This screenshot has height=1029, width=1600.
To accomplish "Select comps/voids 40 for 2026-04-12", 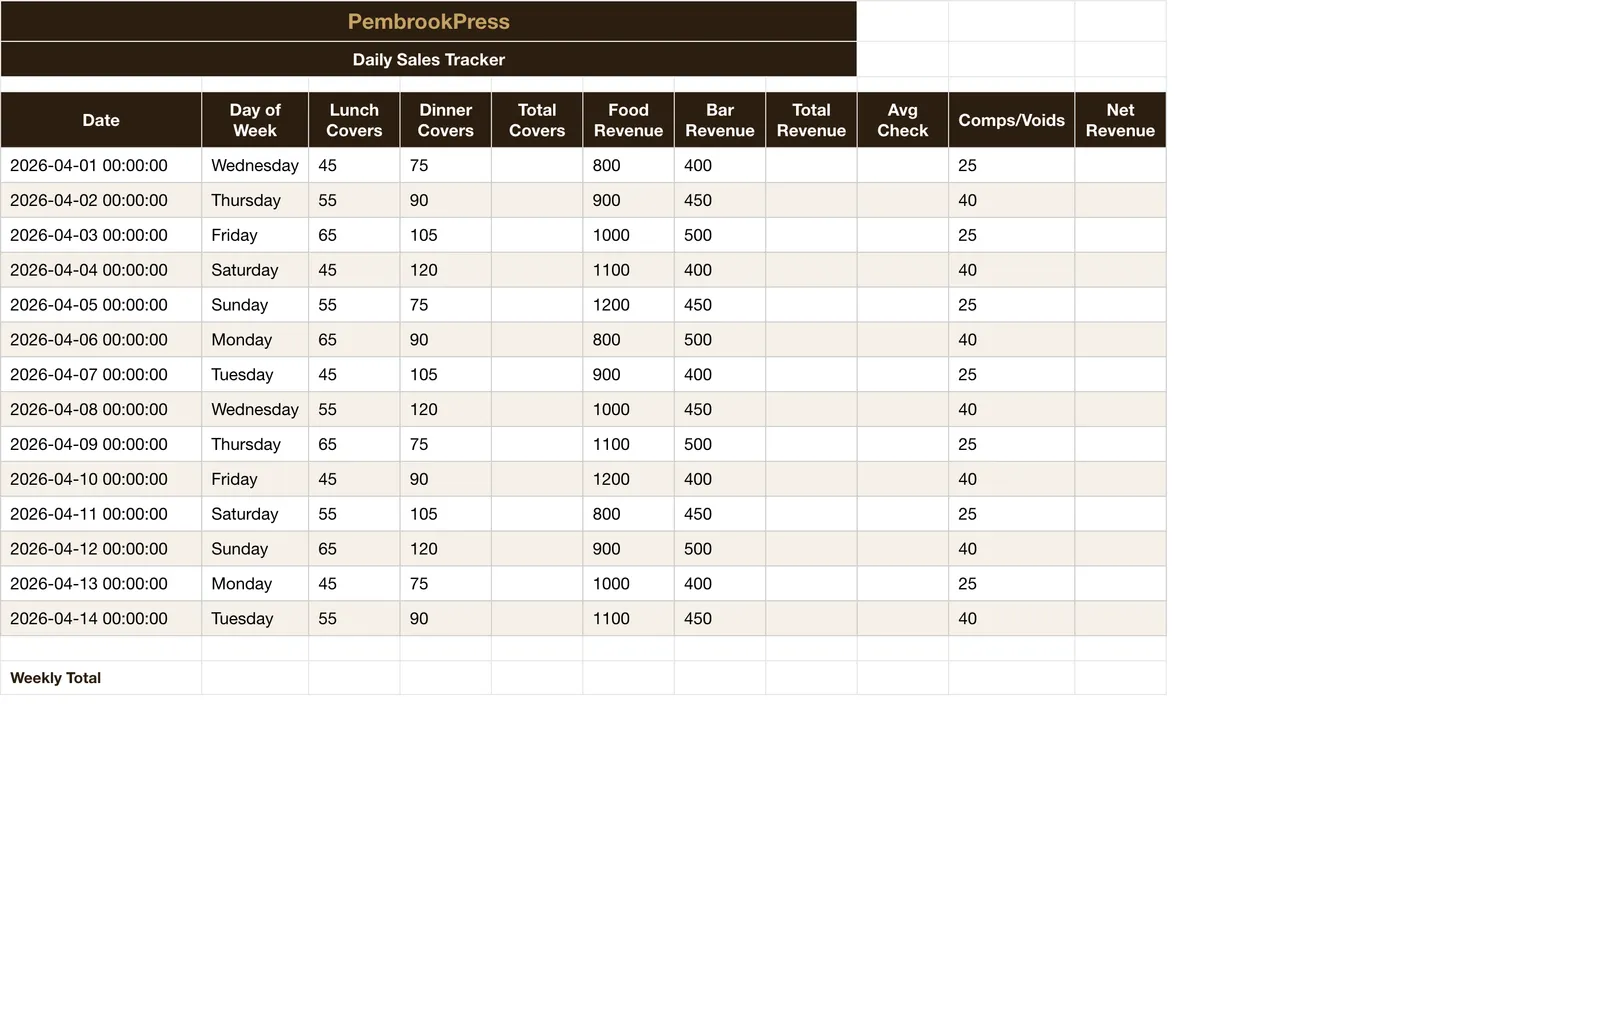I will 1012,549.
